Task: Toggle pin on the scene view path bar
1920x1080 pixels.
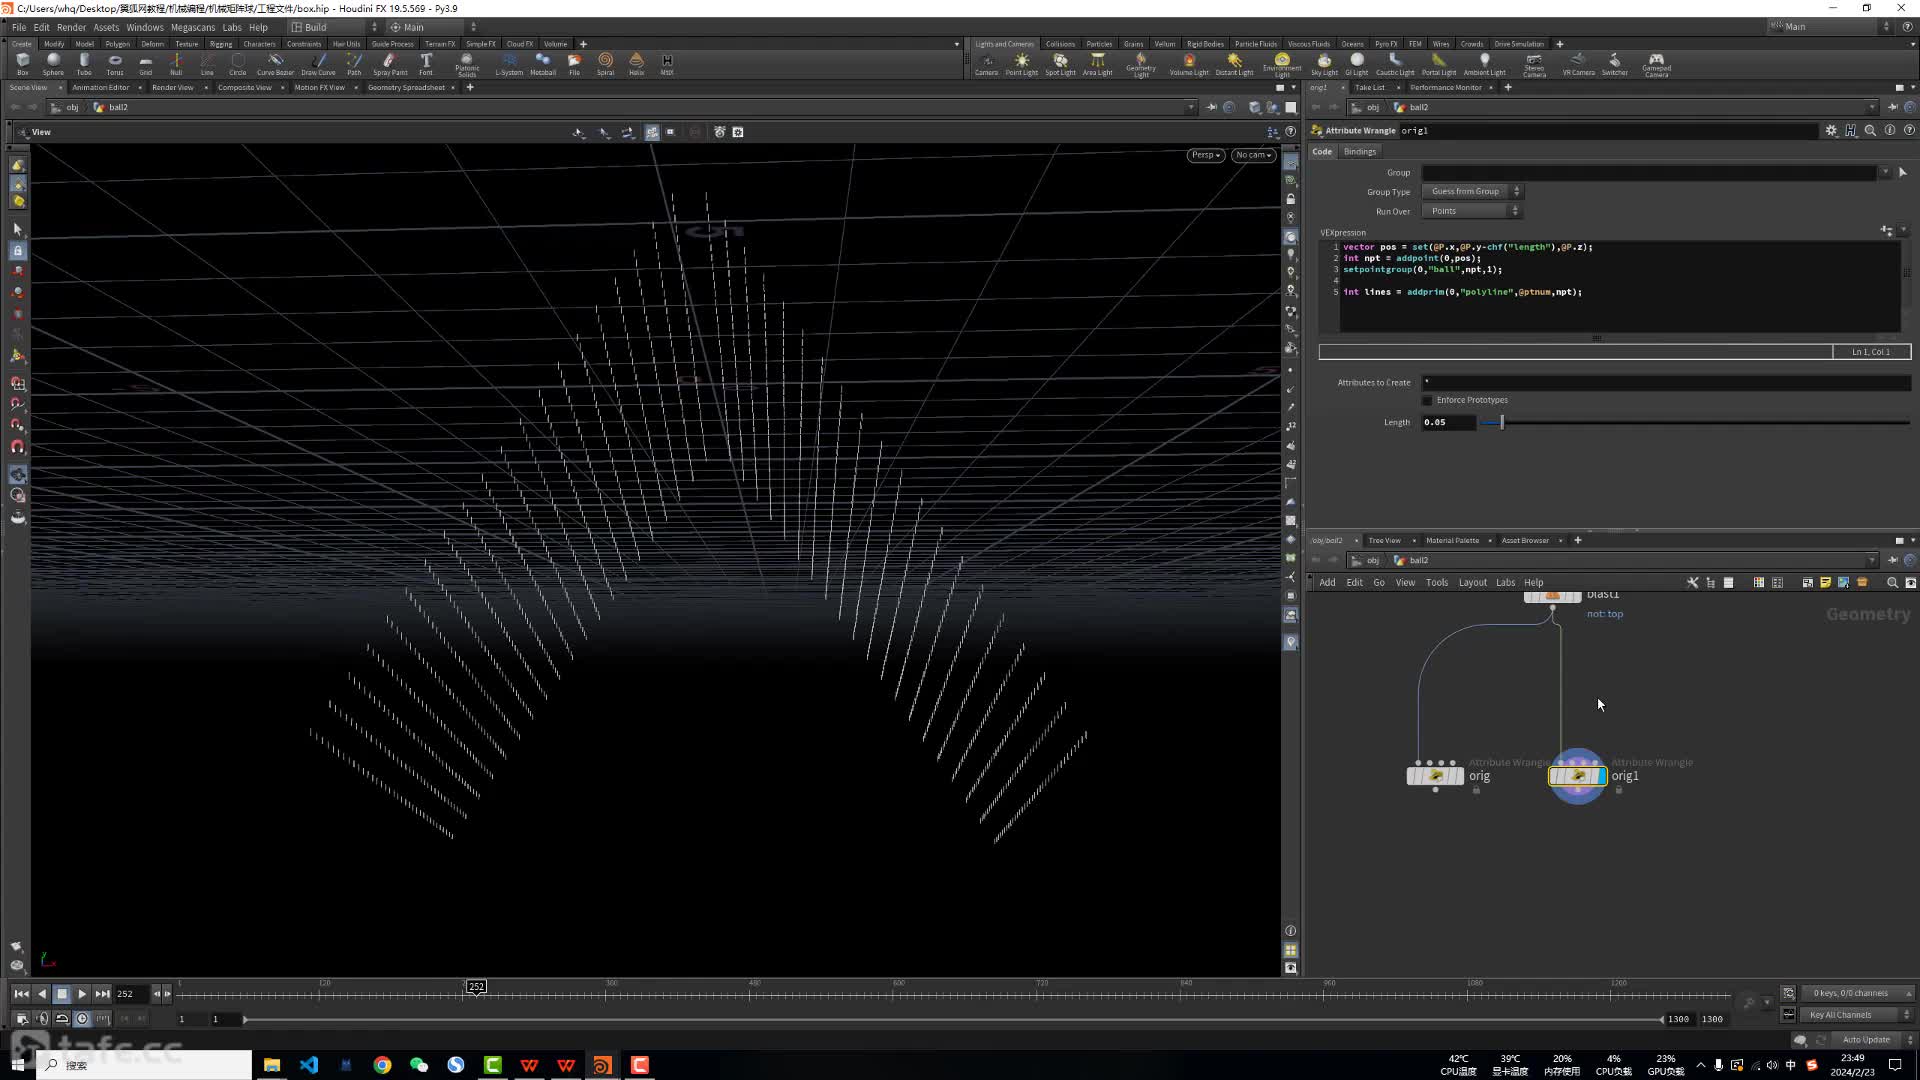Action: (x=1211, y=107)
